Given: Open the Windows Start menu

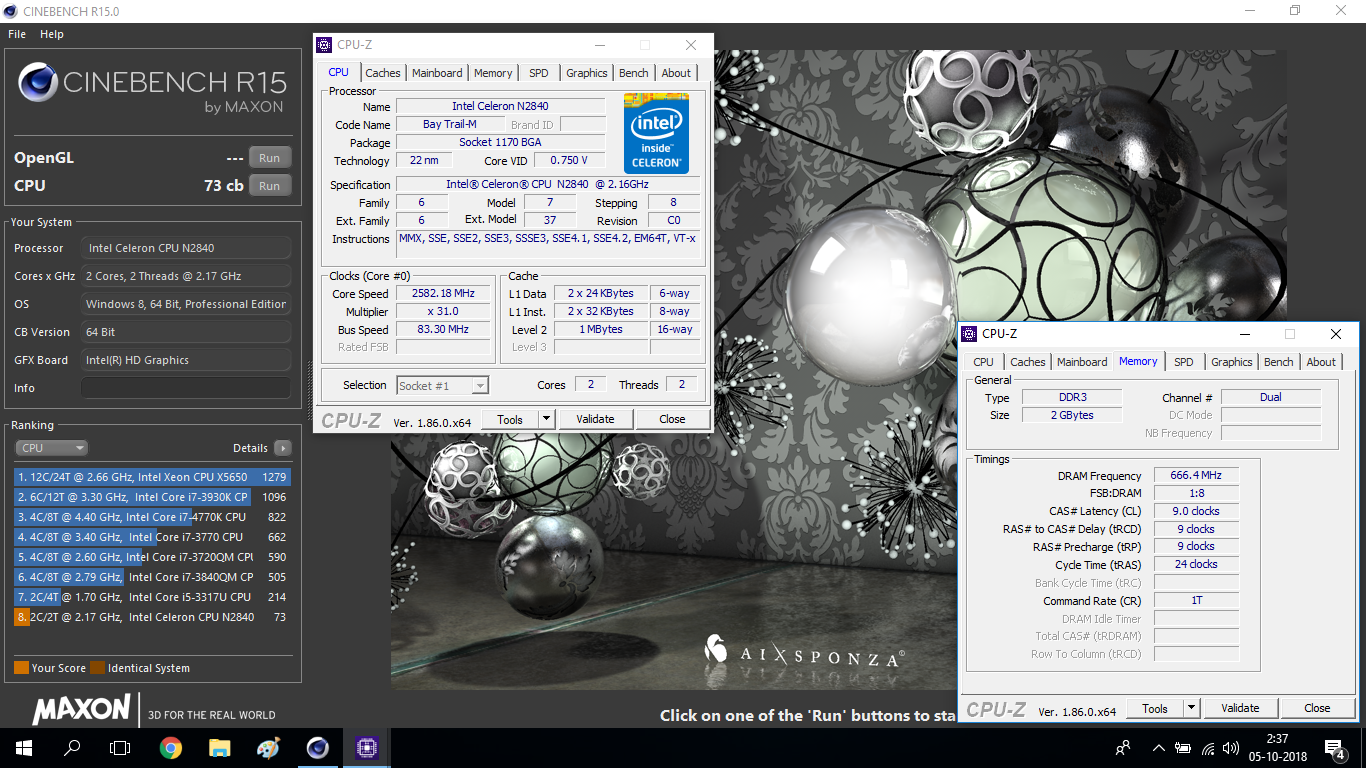Looking at the screenshot, I should 23,747.
